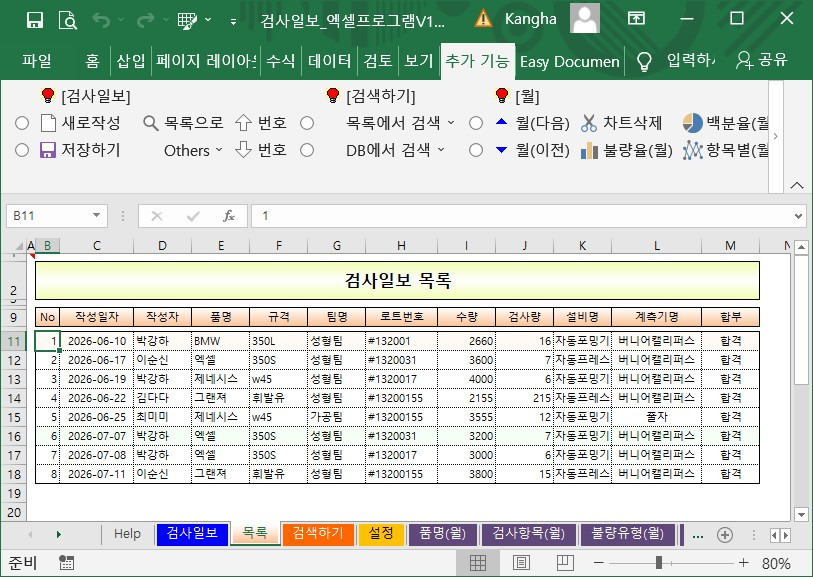813x577 pixels.
Task: Click the 목록으로 magnifier icon
Action: pos(151,123)
